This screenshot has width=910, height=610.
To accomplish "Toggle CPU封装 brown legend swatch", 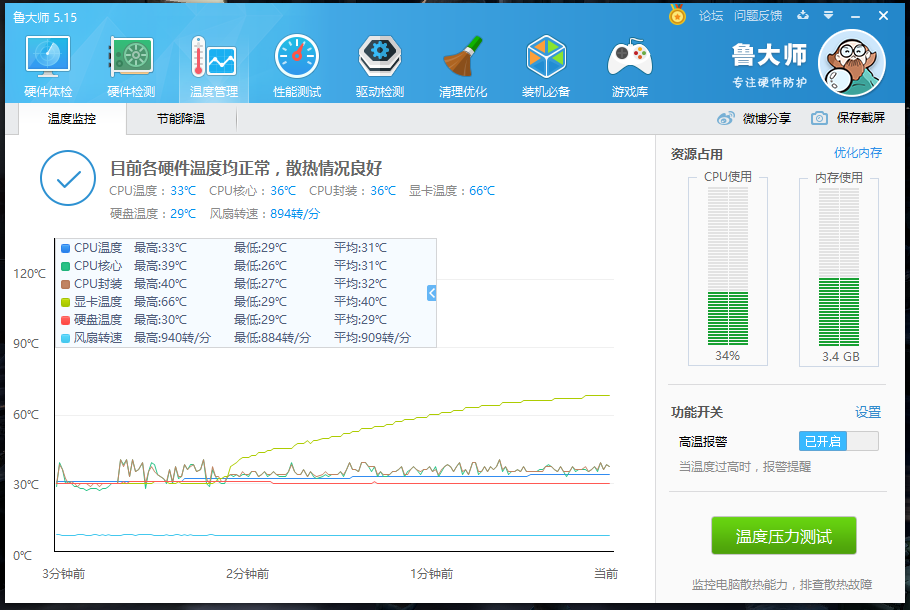I will pyautogui.click(x=66, y=284).
